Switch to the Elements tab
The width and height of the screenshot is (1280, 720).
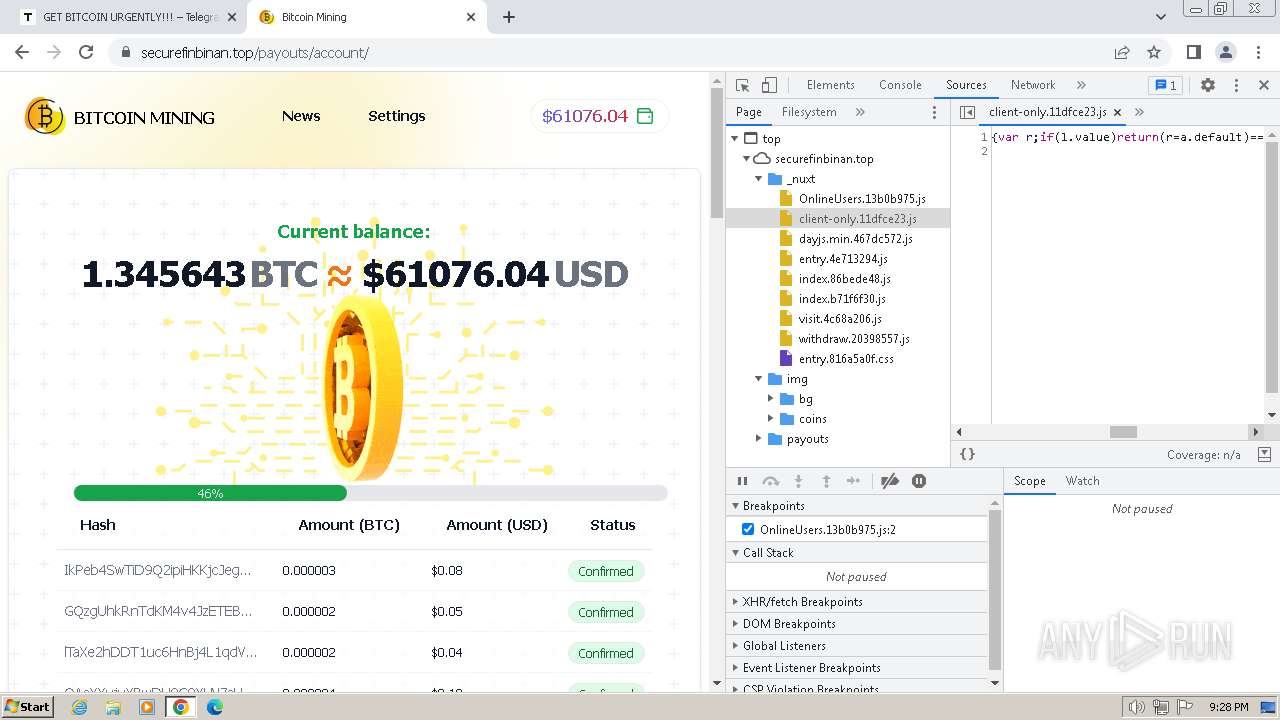[830, 85]
